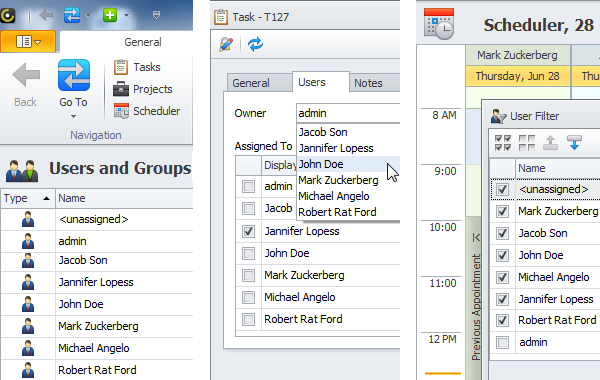Select Jacob Son in Users and Groups list

97,260
